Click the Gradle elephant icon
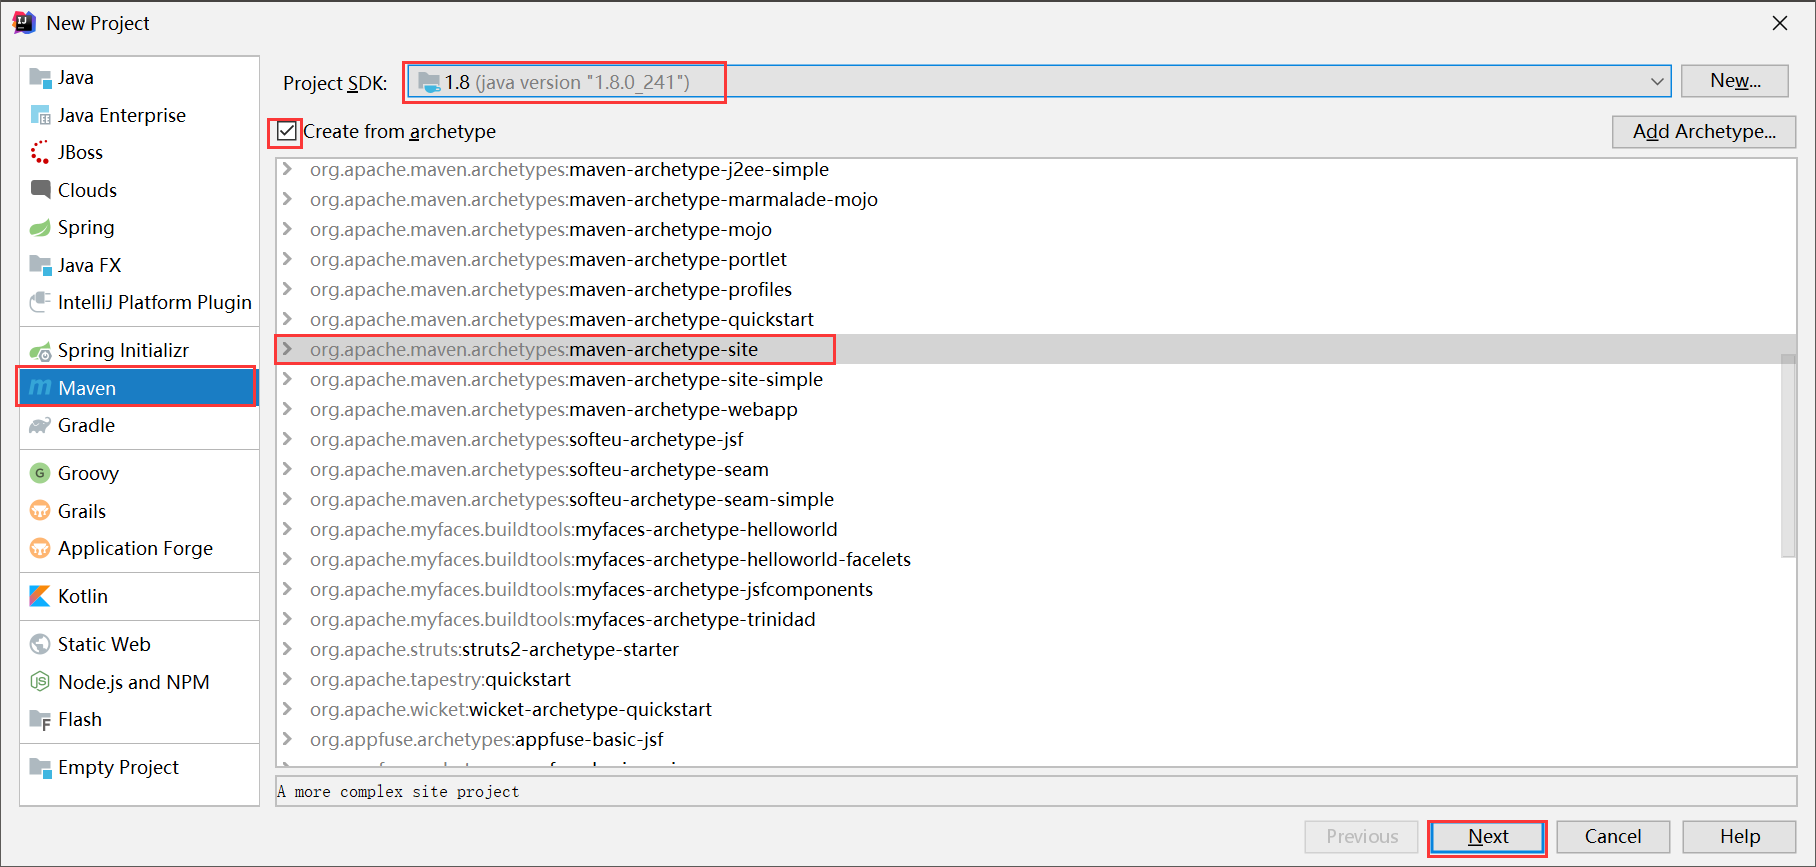The height and width of the screenshot is (867, 1816). pyautogui.click(x=40, y=425)
